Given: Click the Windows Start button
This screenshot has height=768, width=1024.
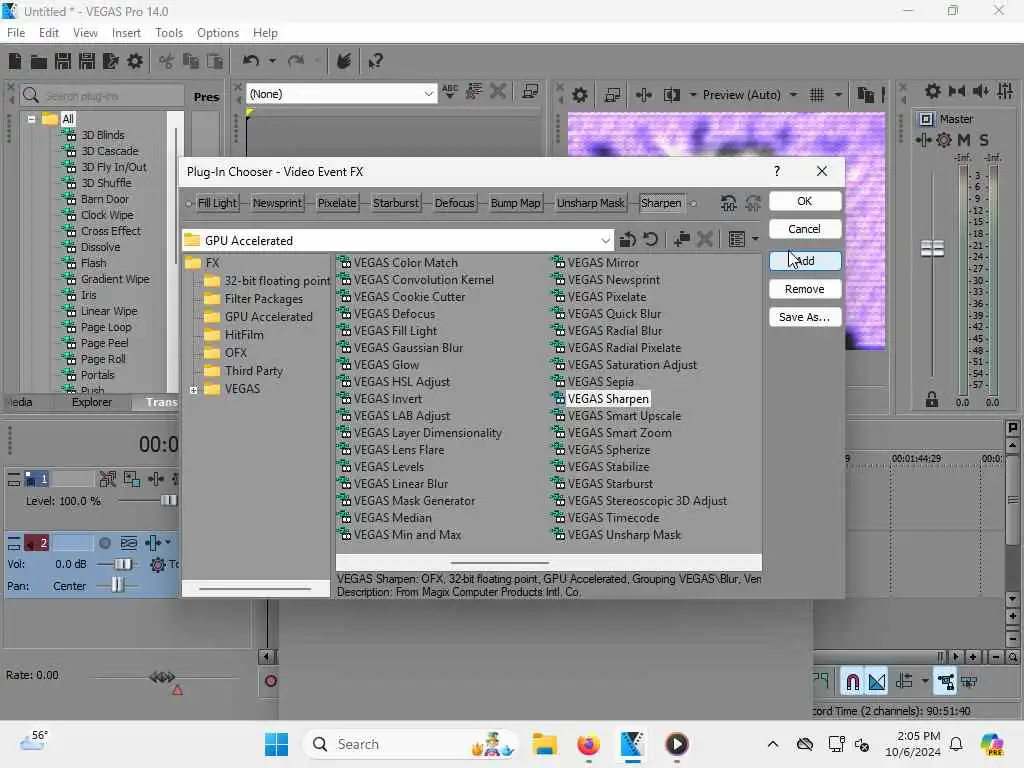Looking at the screenshot, I should 276,744.
